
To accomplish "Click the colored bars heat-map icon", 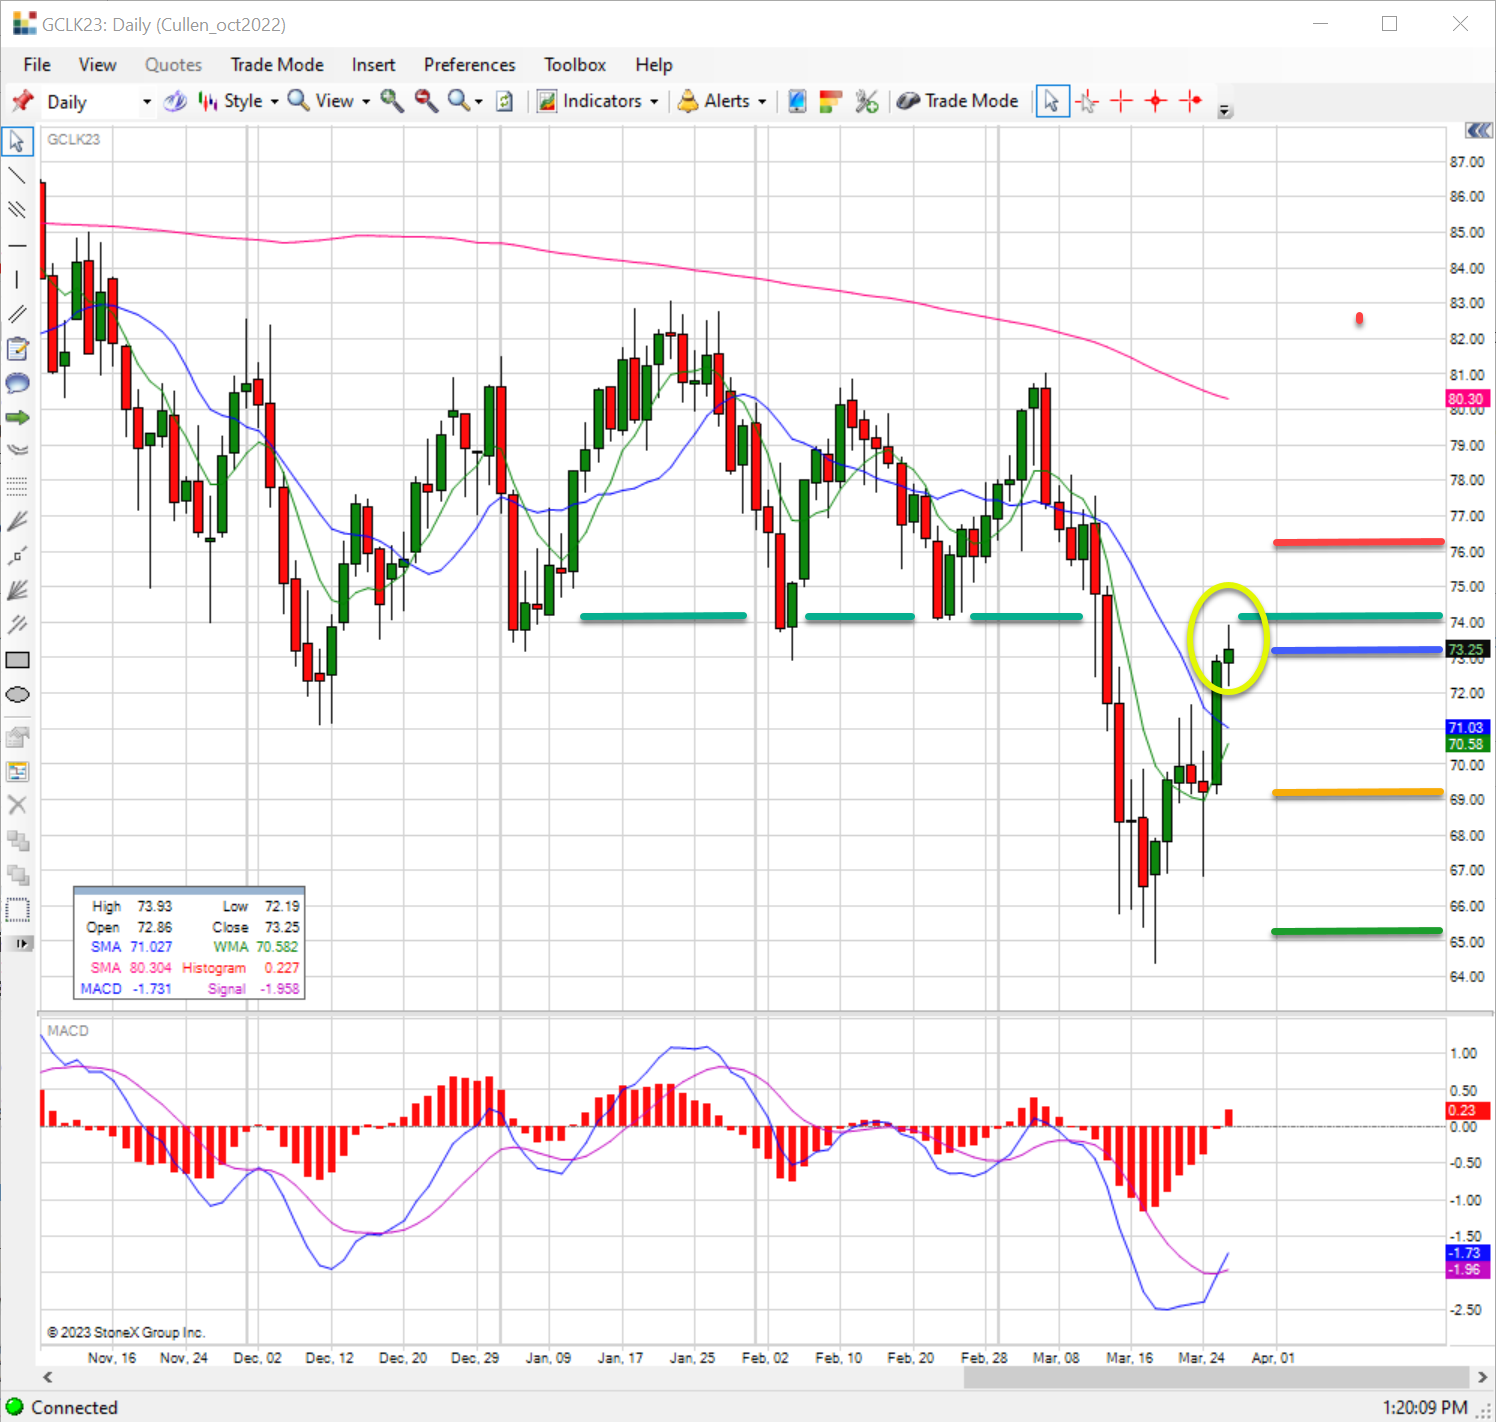I will (x=830, y=101).
